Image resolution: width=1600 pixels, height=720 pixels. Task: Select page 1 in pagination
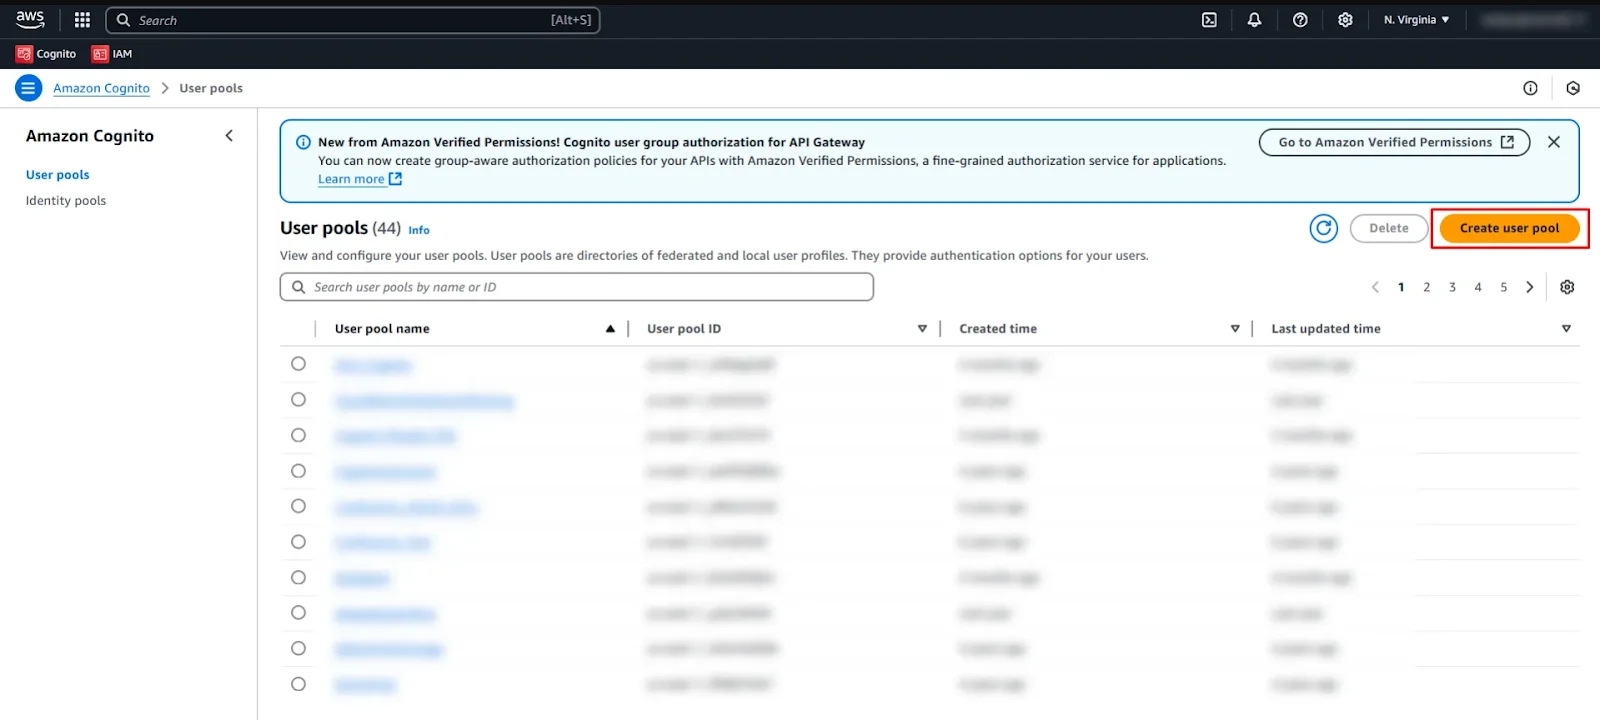(1401, 287)
